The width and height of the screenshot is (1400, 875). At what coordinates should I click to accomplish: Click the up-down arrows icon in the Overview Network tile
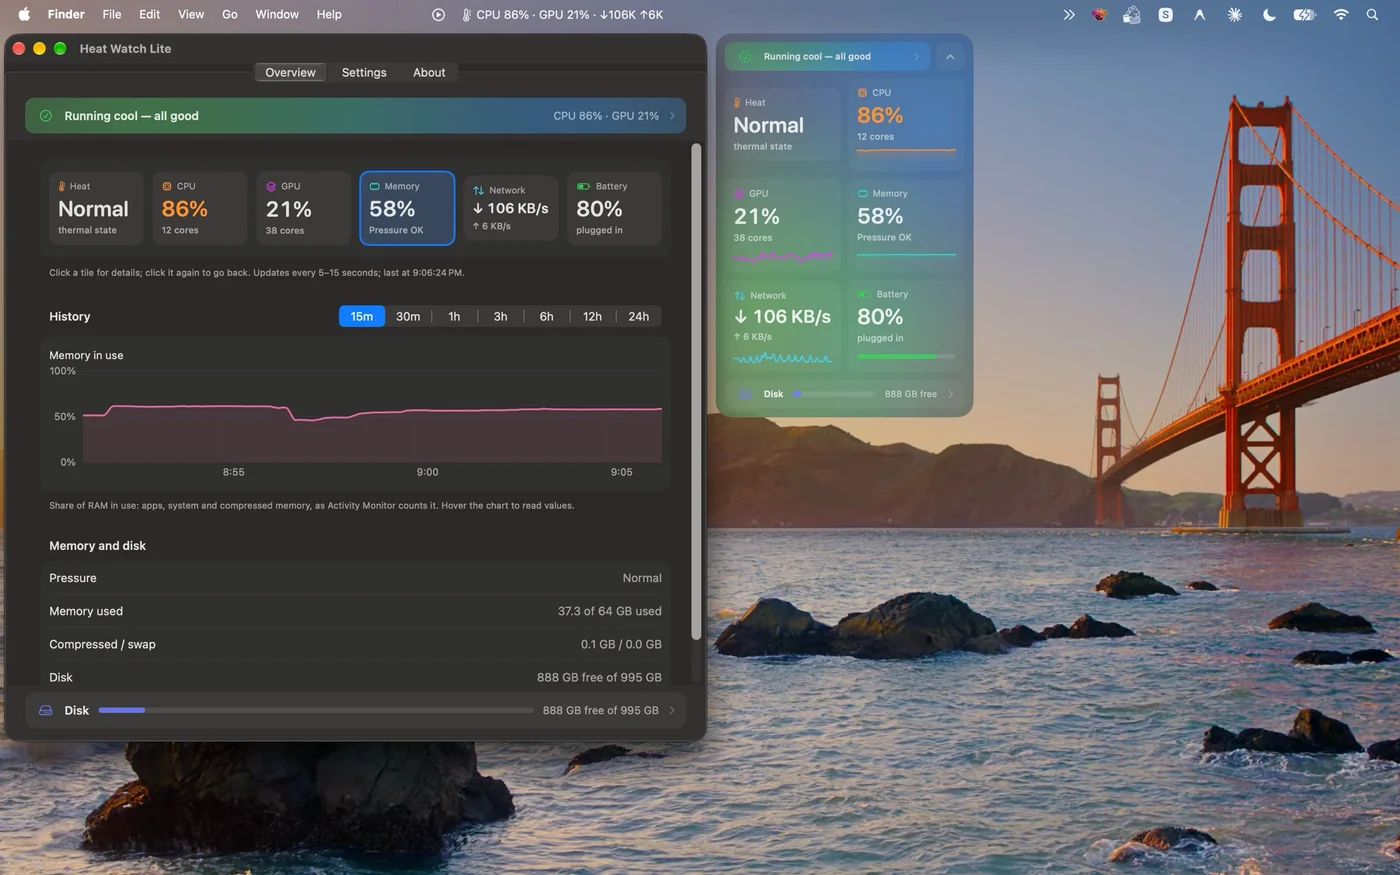(x=478, y=190)
